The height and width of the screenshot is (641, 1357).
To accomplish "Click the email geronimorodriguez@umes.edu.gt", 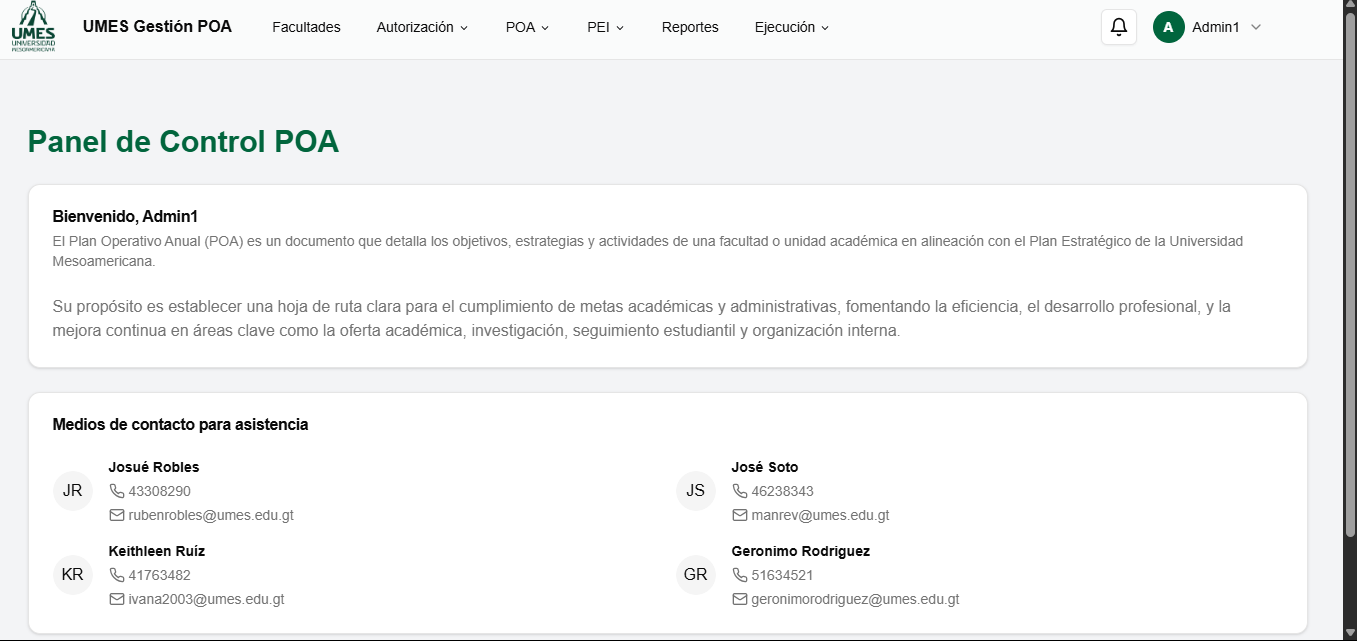I will [x=855, y=600].
